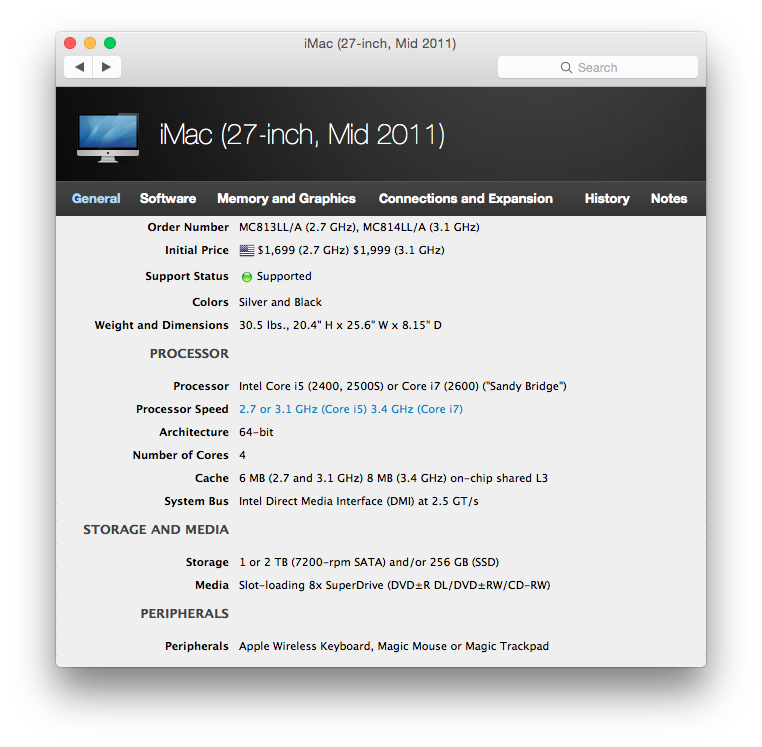The width and height of the screenshot is (762, 747).
Task: Click the PROCESSOR section heading
Action: click(189, 353)
